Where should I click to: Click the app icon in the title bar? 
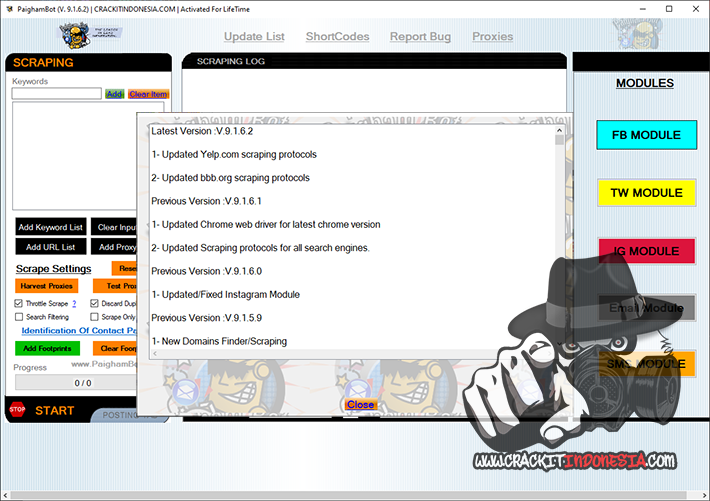[9, 8]
